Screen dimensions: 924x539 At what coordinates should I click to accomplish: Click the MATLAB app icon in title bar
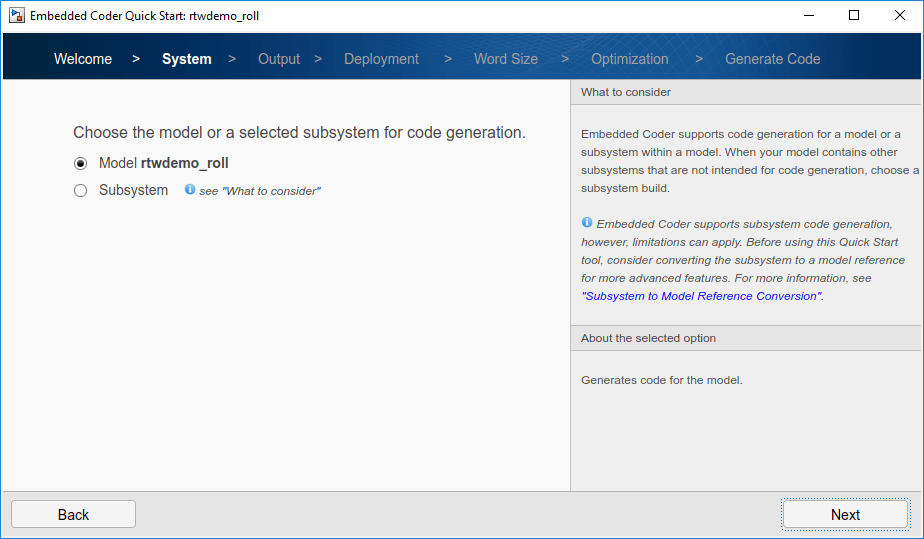point(17,16)
